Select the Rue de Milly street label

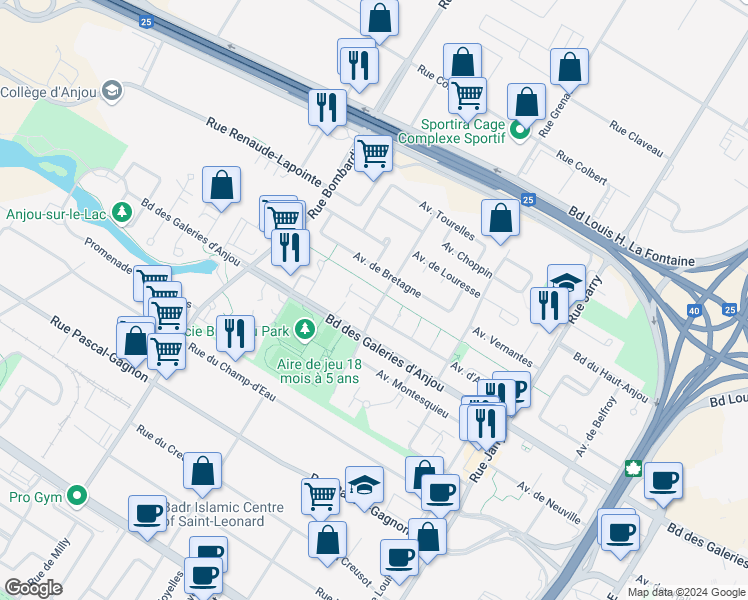(49, 561)
